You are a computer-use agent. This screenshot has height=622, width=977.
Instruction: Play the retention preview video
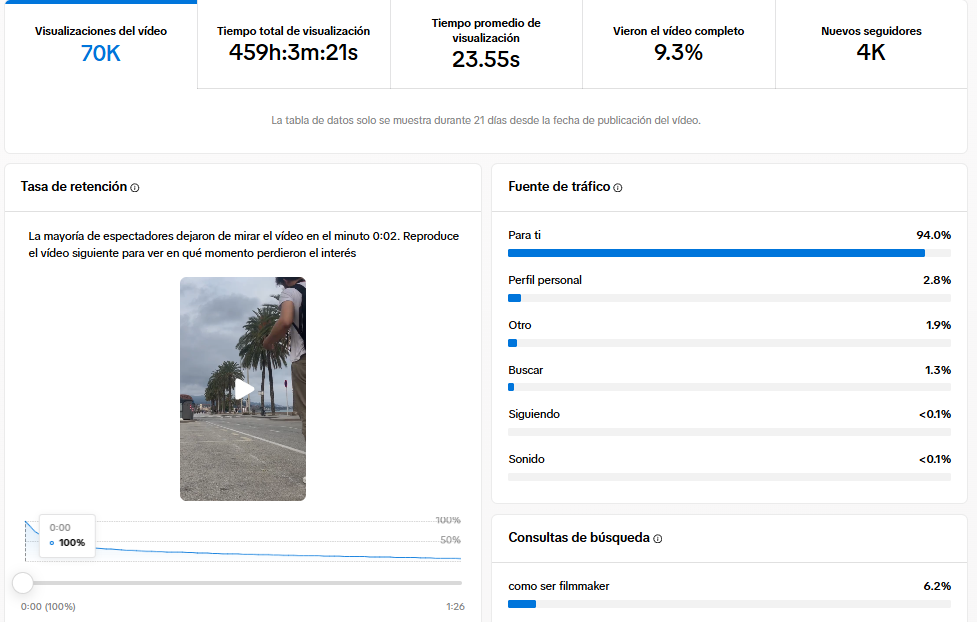243,388
